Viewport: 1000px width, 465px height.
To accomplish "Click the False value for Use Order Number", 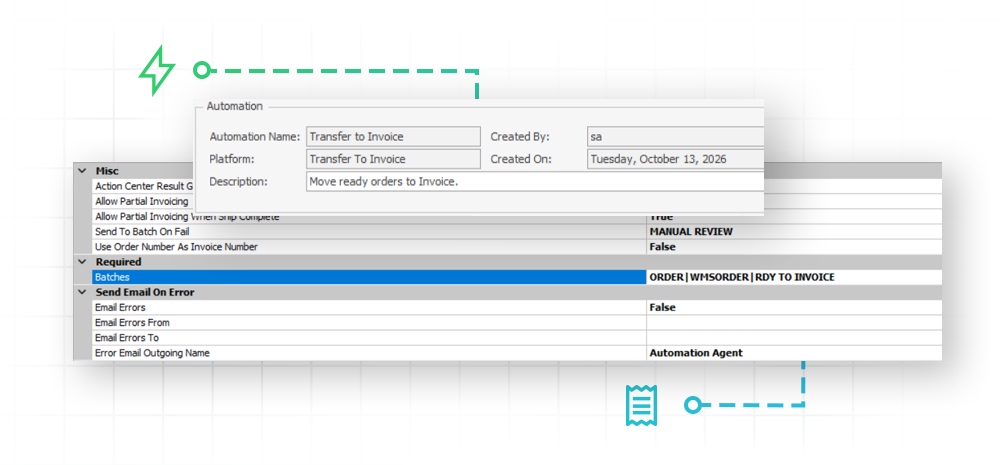I will (x=662, y=247).
